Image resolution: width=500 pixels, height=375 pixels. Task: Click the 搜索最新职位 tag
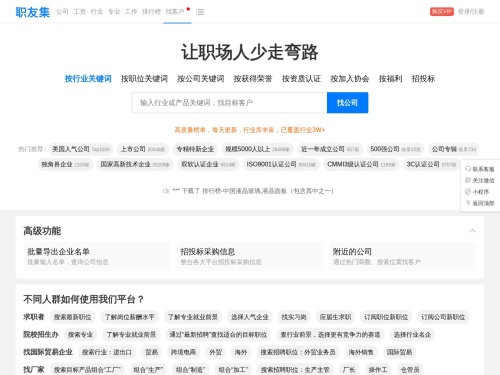(x=72, y=317)
